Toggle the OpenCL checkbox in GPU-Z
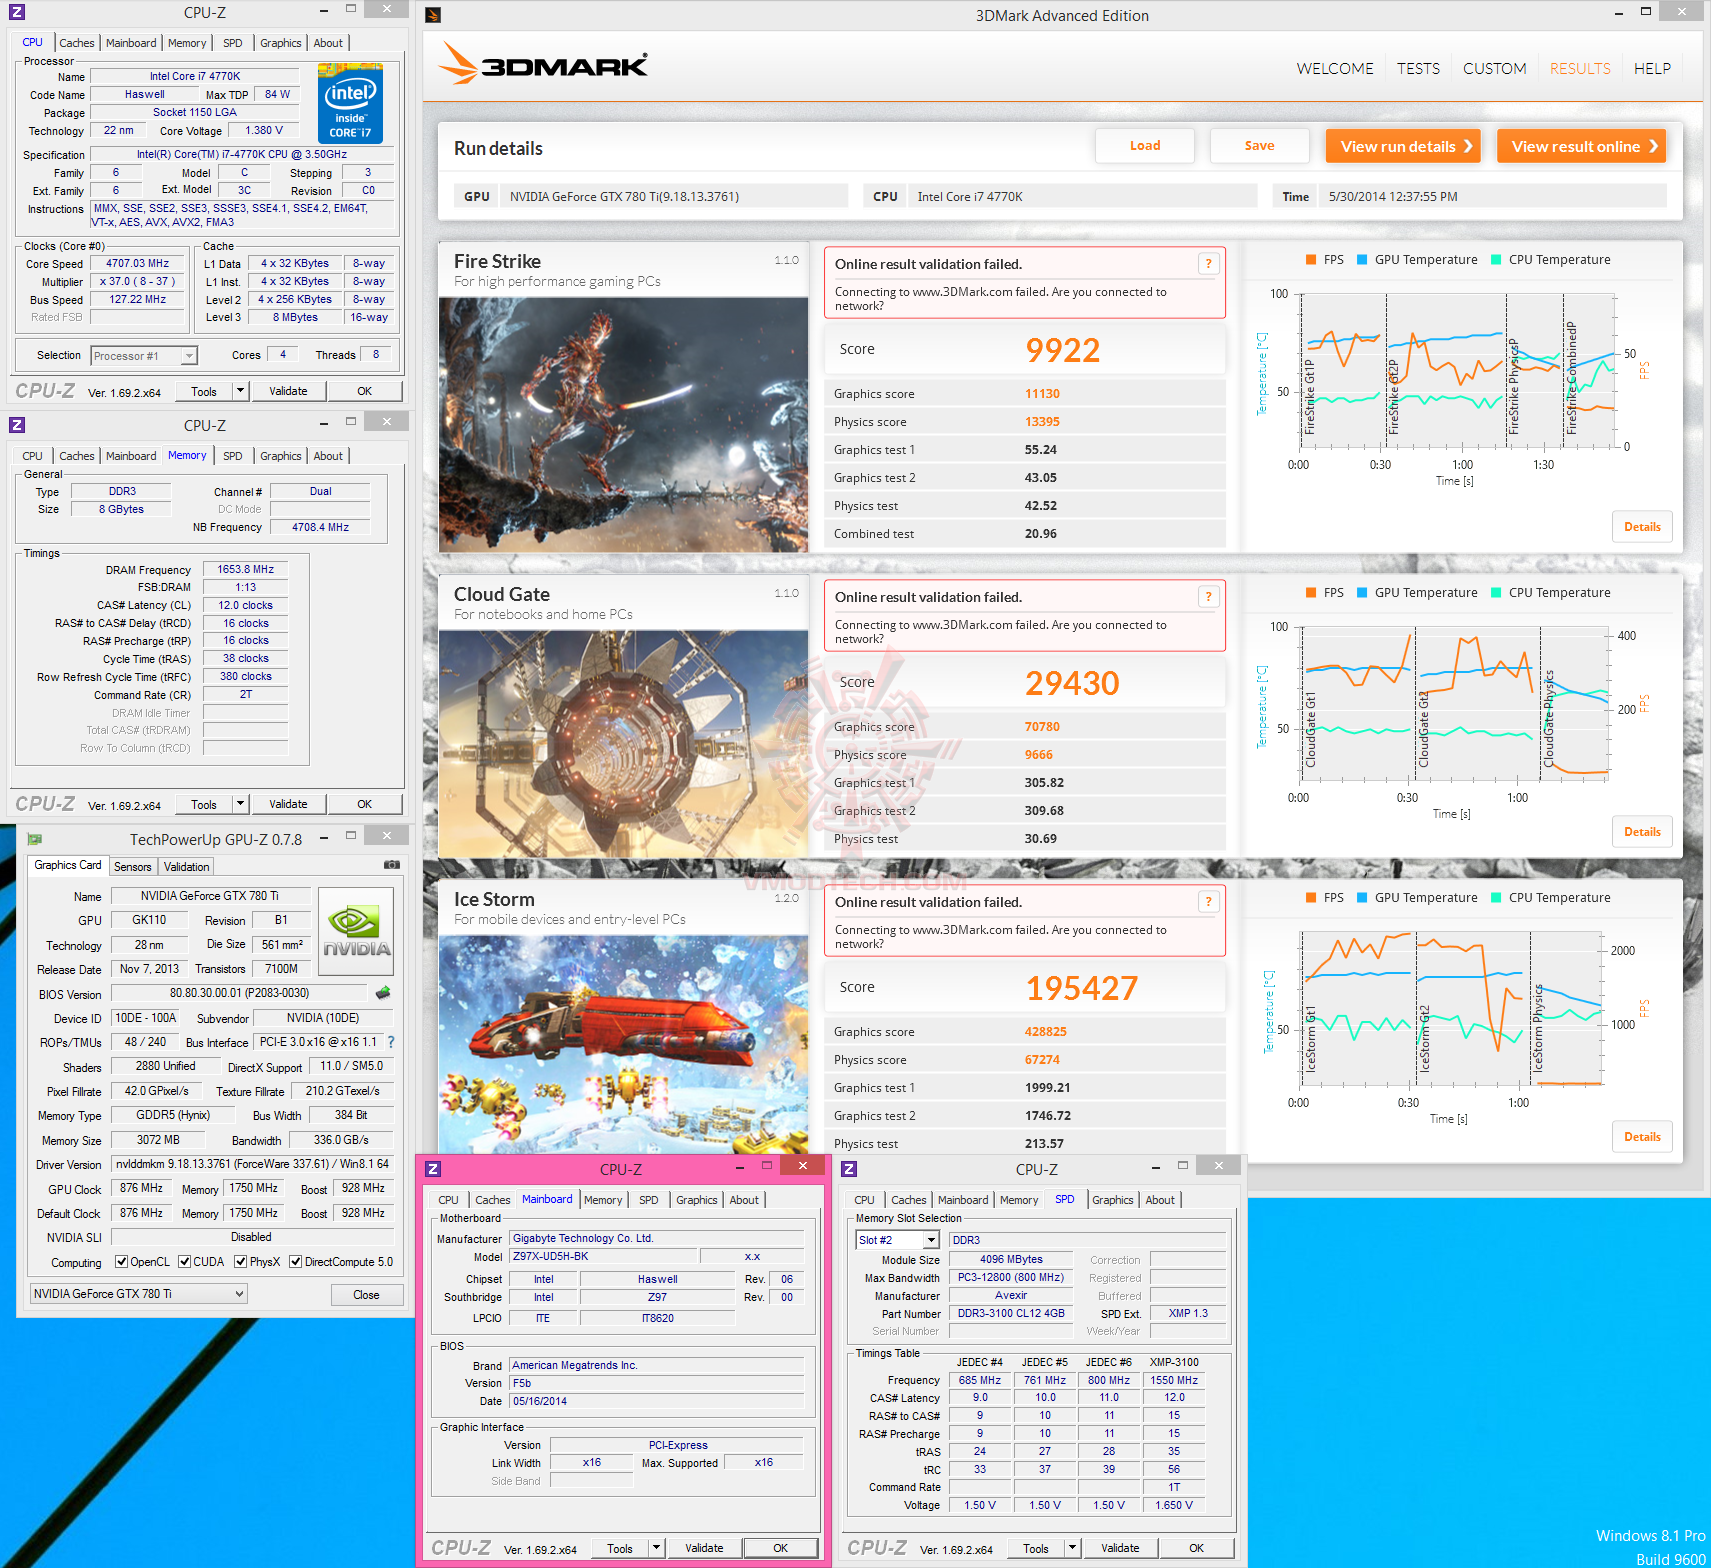The image size is (1711, 1568). click(121, 1262)
